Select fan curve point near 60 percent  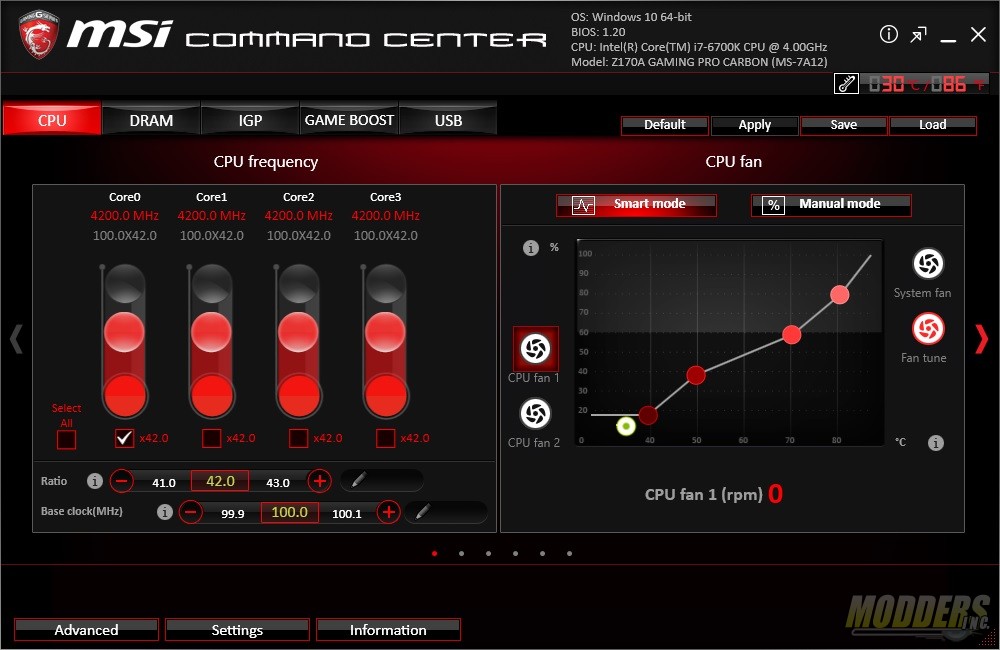(x=791, y=334)
